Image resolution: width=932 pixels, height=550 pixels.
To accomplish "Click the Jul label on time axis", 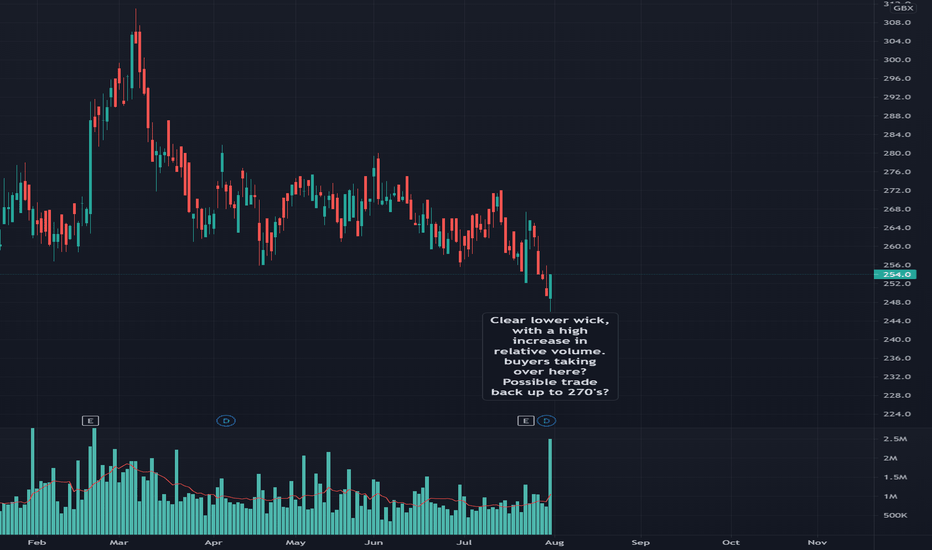I will coord(464,542).
